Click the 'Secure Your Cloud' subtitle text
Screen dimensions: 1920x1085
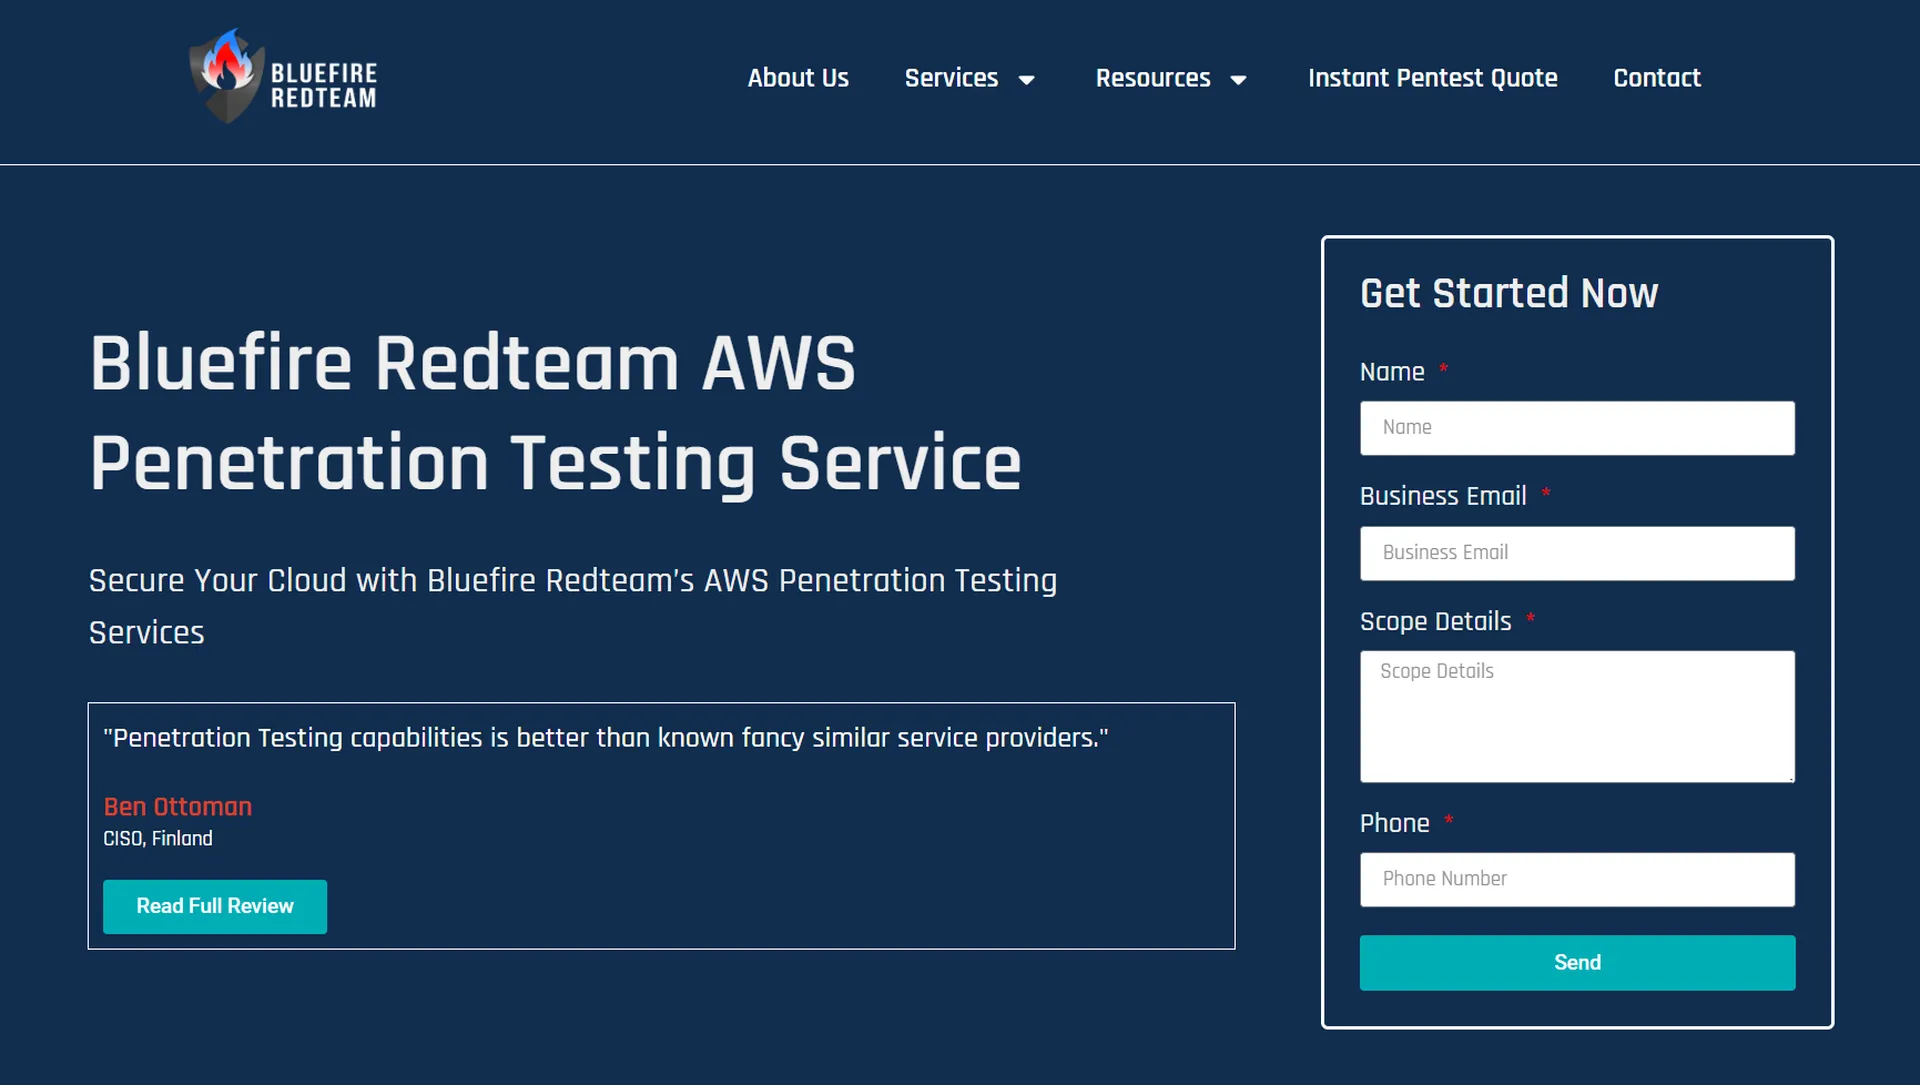click(x=573, y=606)
